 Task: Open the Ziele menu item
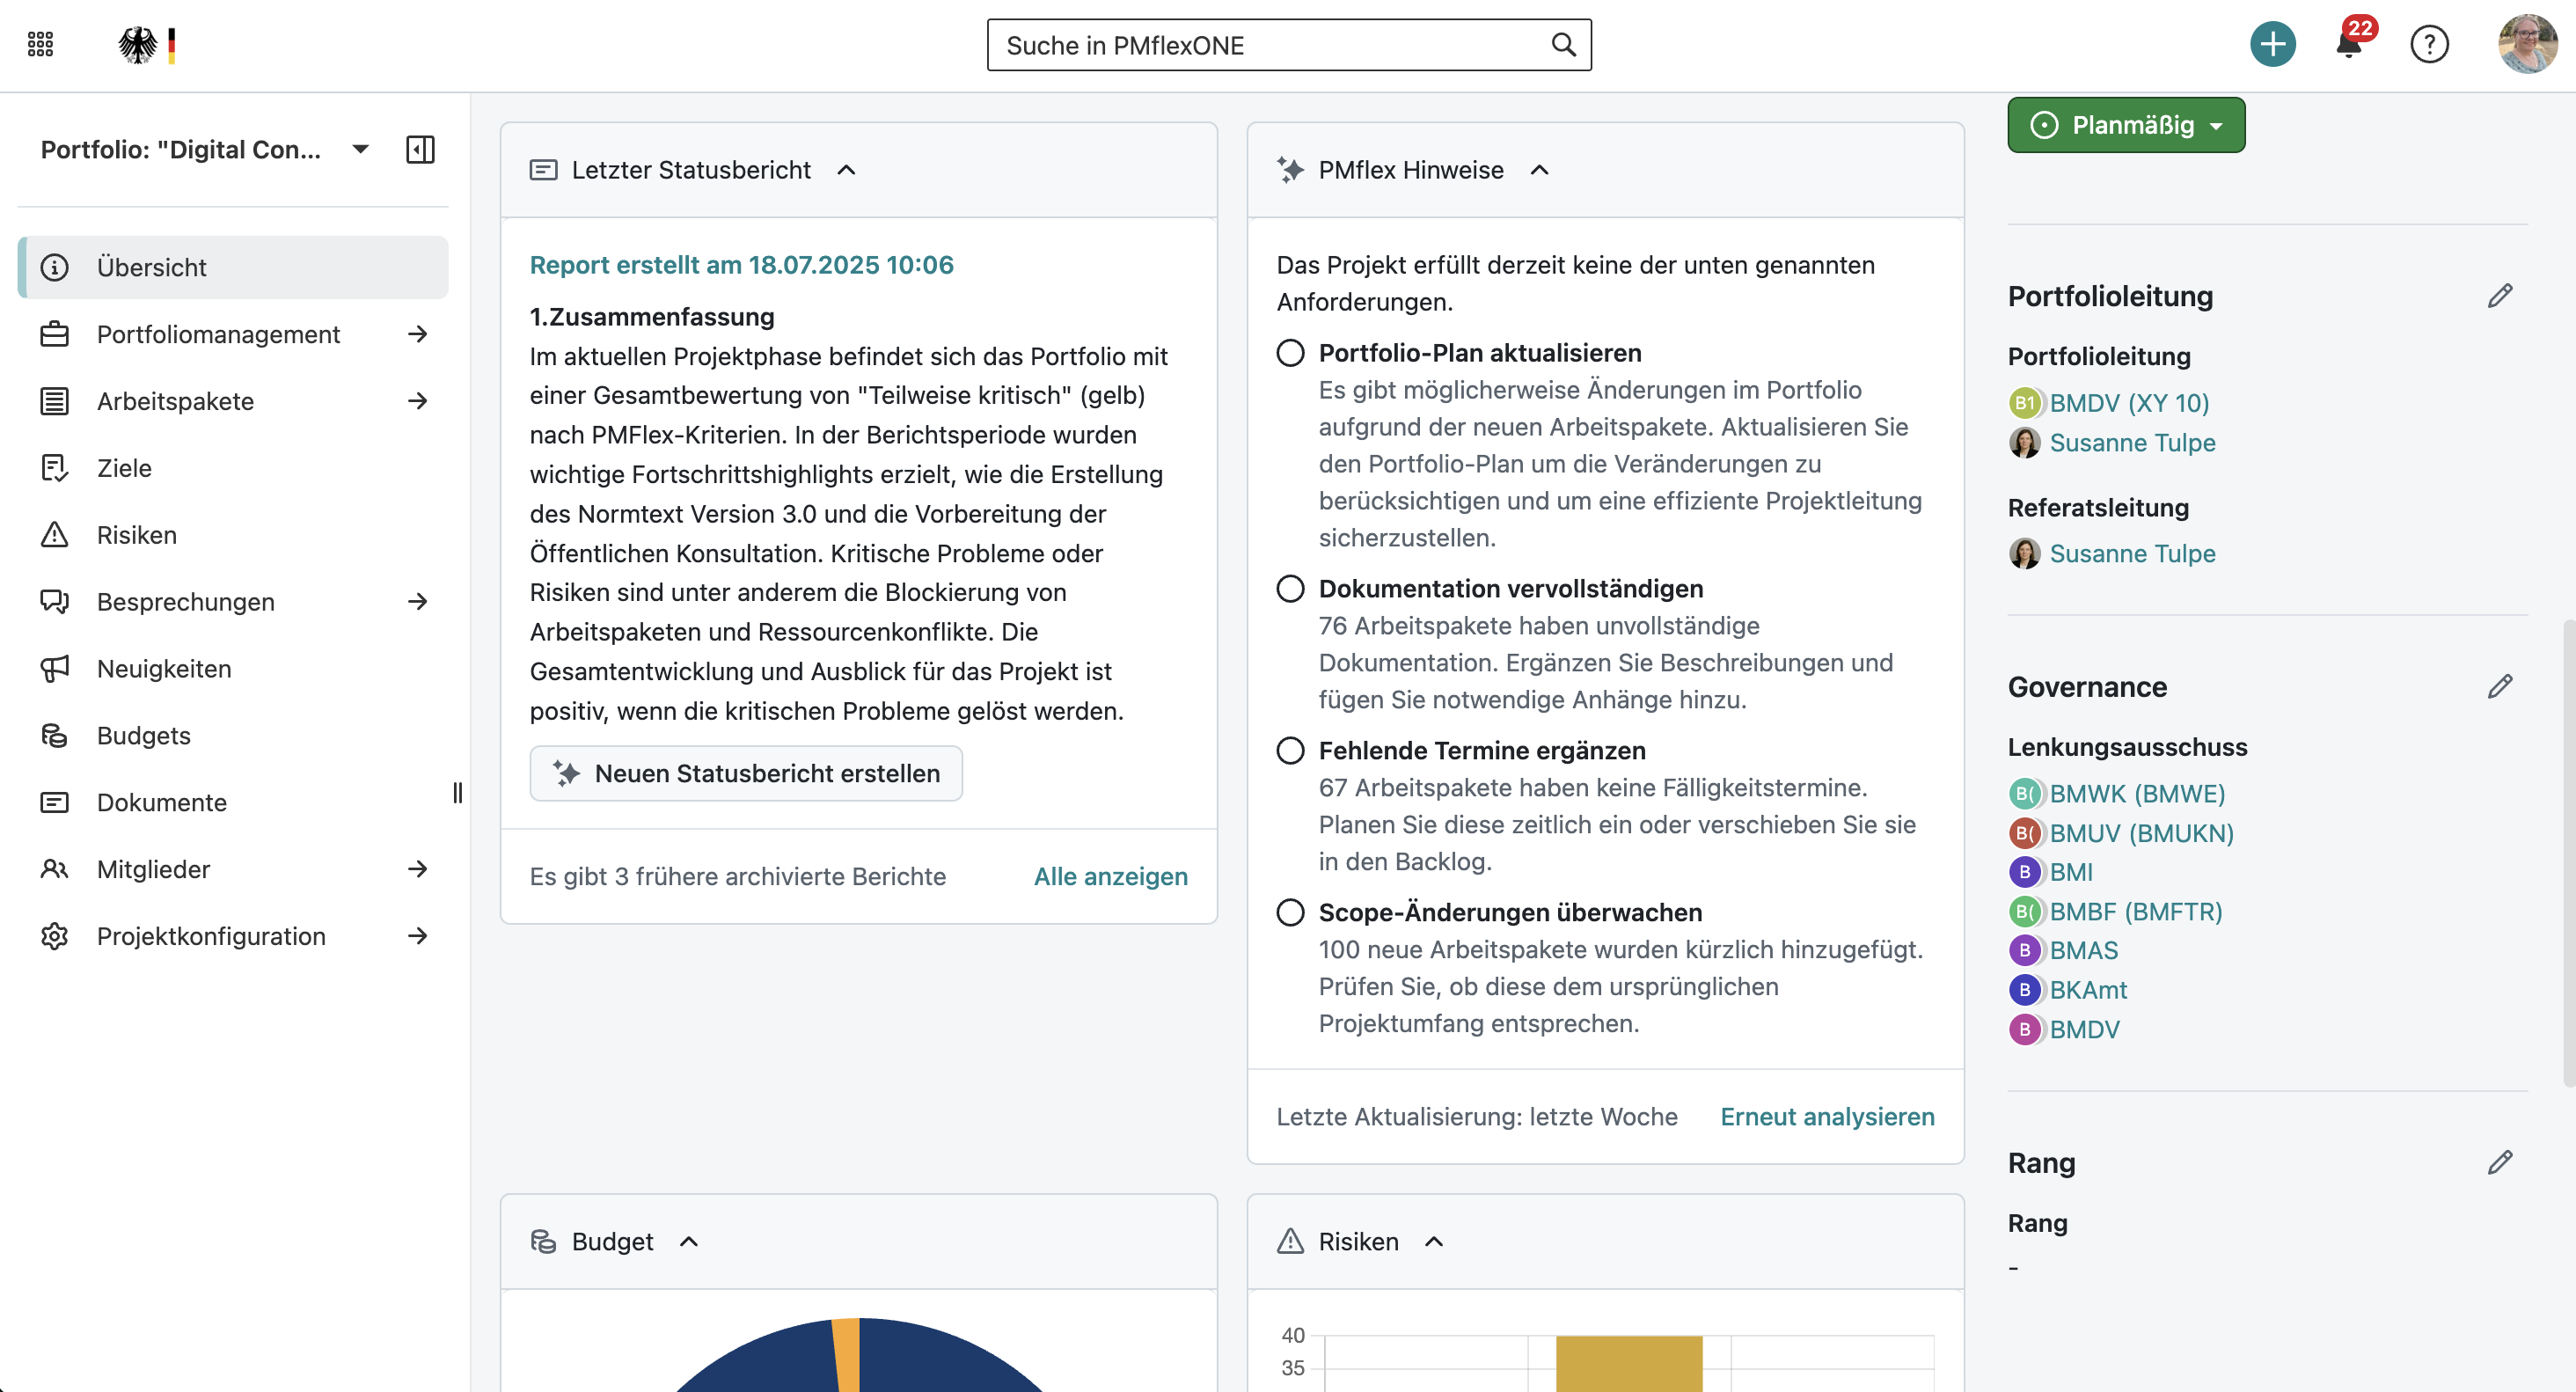[x=233, y=468]
